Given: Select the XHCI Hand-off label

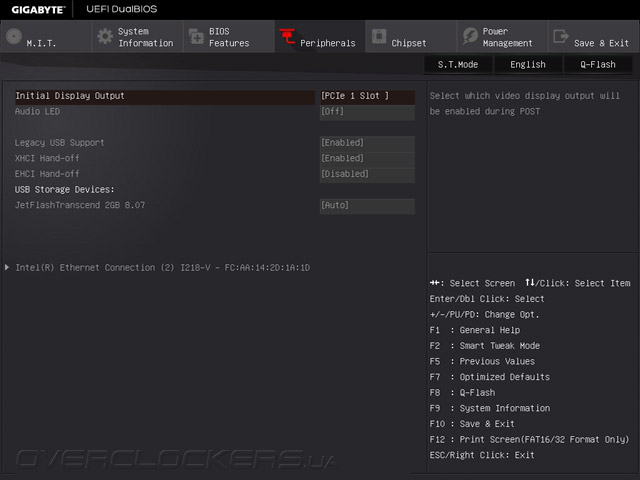Looking at the screenshot, I should coord(47,158).
